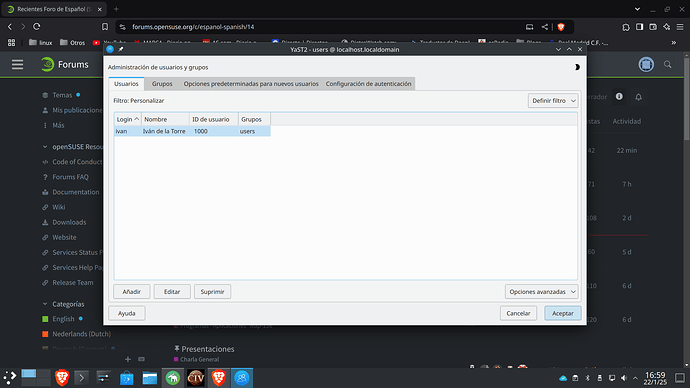Open the Civilization IV taskbar icon
Viewport: 690px width, 388px height.
(x=196, y=377)
